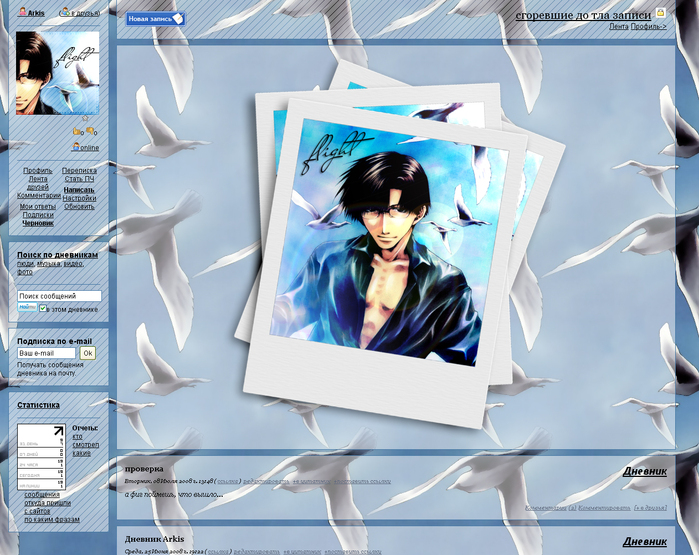Click the thumbs-up rating icon

(77, 131)
